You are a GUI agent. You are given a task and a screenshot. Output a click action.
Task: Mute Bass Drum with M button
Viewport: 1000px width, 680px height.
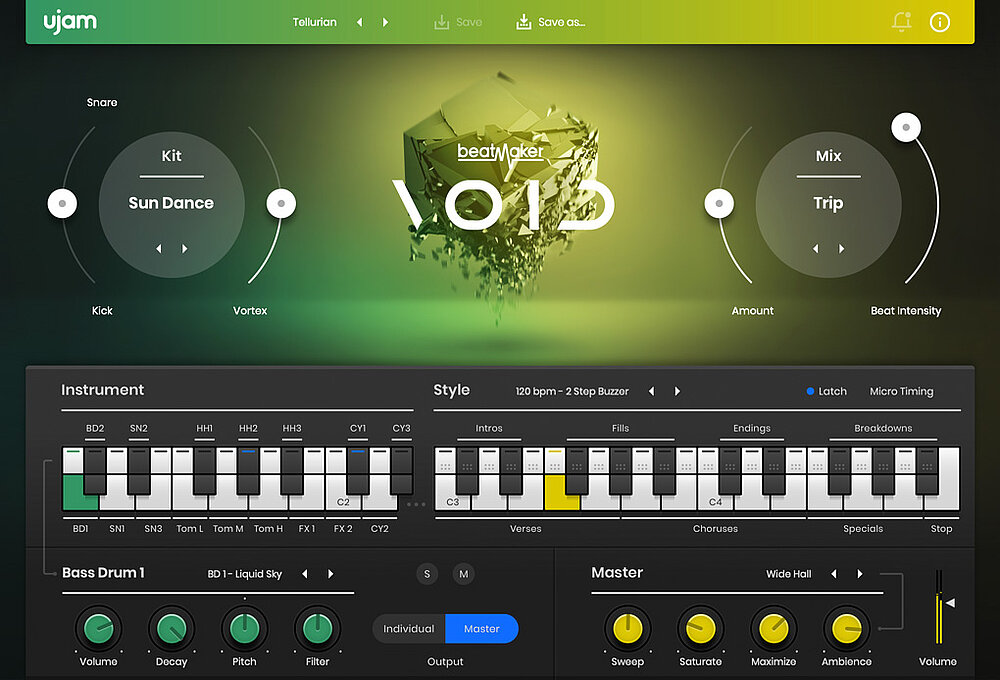point(463,574)
